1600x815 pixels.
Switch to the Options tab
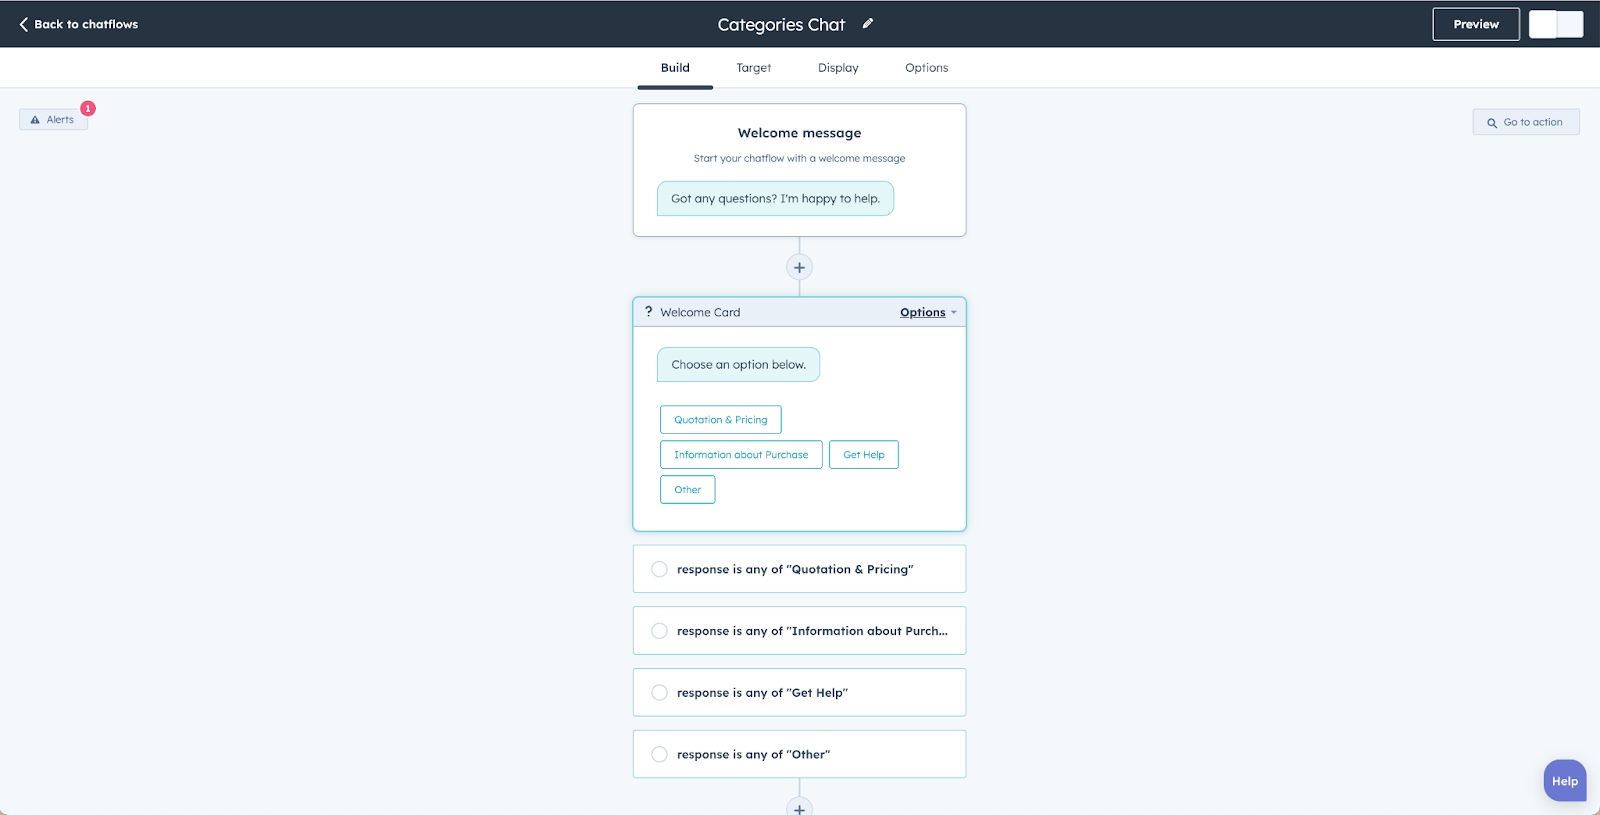pos(927,68)
